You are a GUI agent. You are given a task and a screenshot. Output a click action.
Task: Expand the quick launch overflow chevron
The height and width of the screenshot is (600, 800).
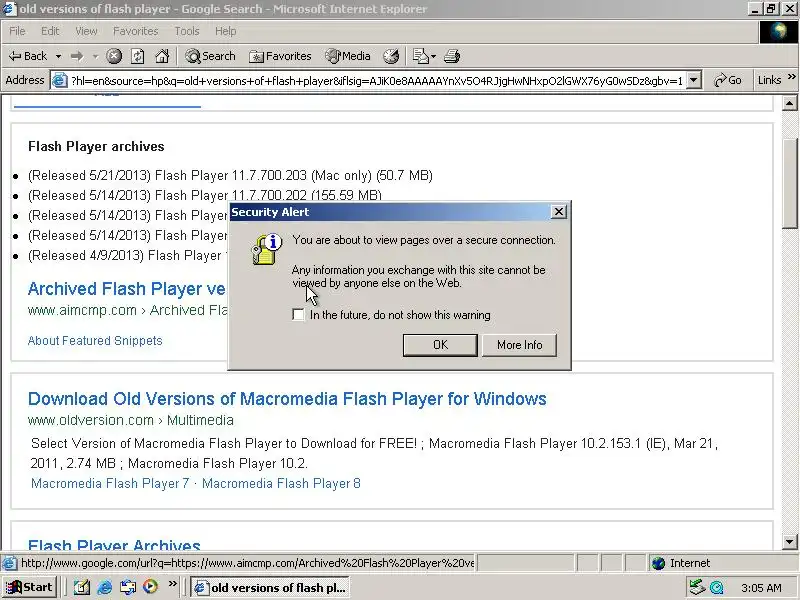click(x=172, y=583)
